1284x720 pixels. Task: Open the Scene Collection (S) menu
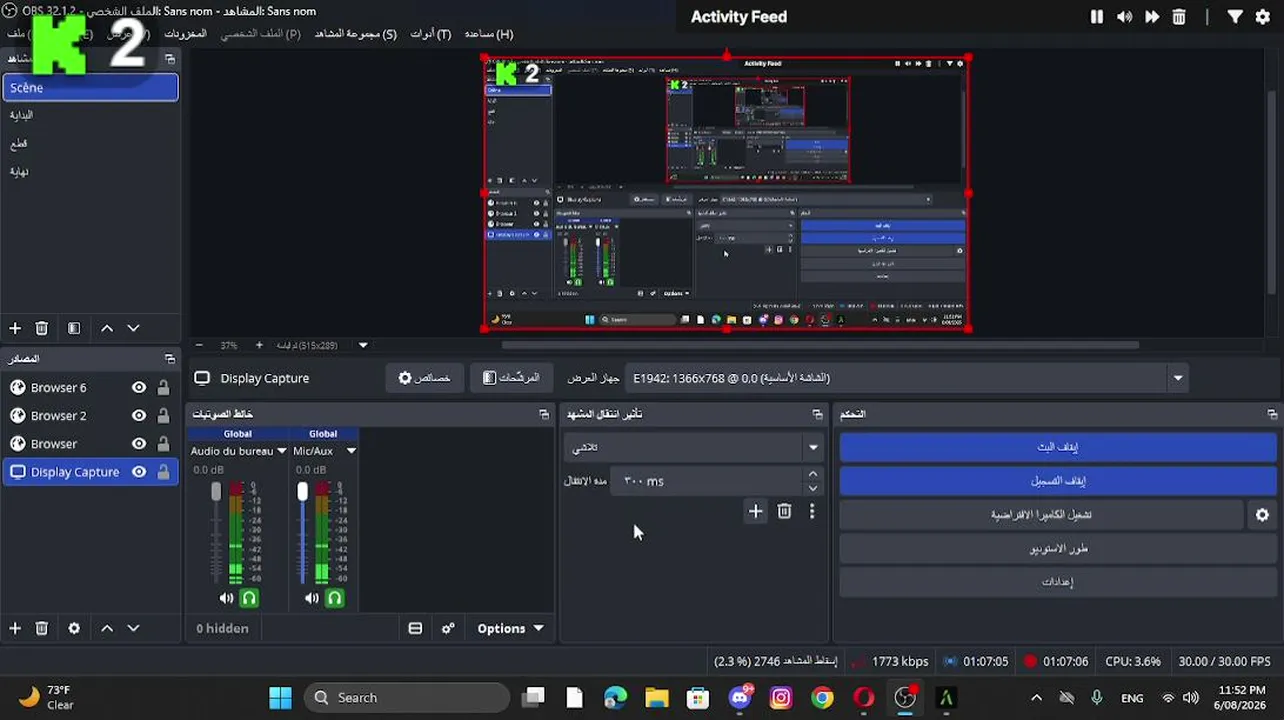(356, 34)
